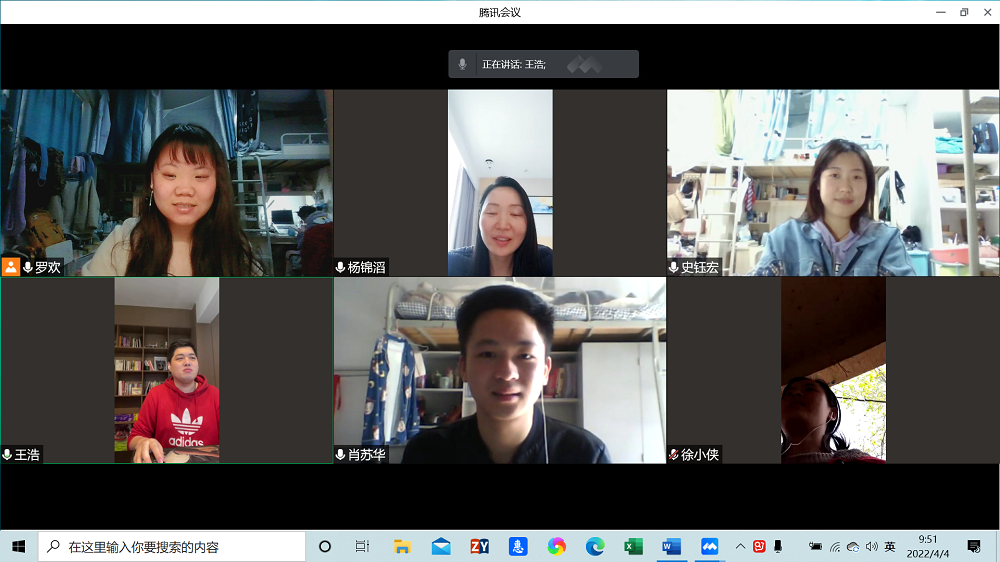Image resolution: width=1000 pixels, height=562 pixels.
Task: Open the Wi-Fi network tray icon
Action: tap(835, 546)
